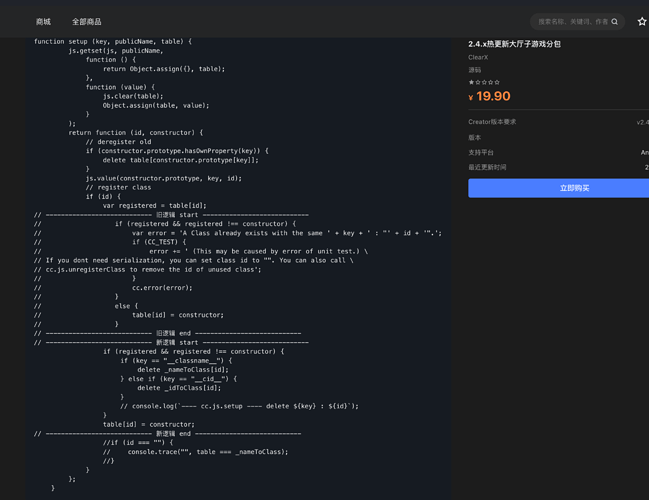649x500 pixels.
Task: Click the code preview screenshot
Action: click(x=240, y=265)
